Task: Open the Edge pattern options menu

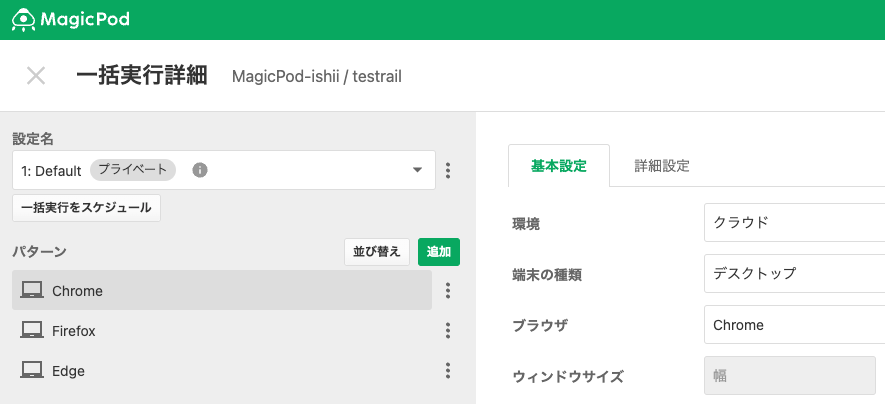Action: (448, 370)
